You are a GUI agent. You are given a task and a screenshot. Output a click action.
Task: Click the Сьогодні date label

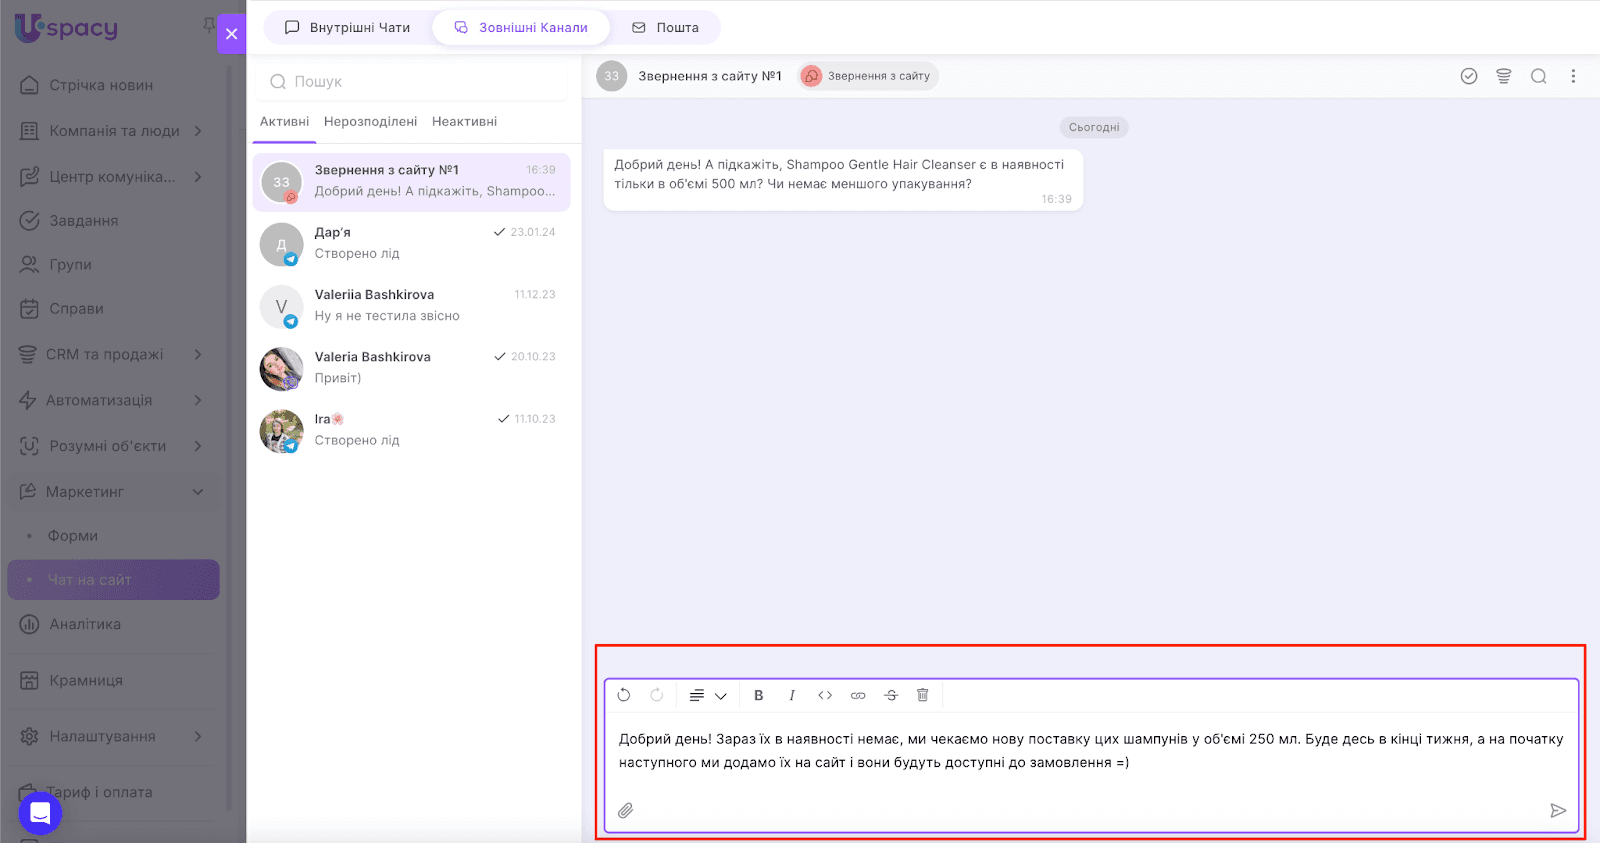tap(1094, 127)
